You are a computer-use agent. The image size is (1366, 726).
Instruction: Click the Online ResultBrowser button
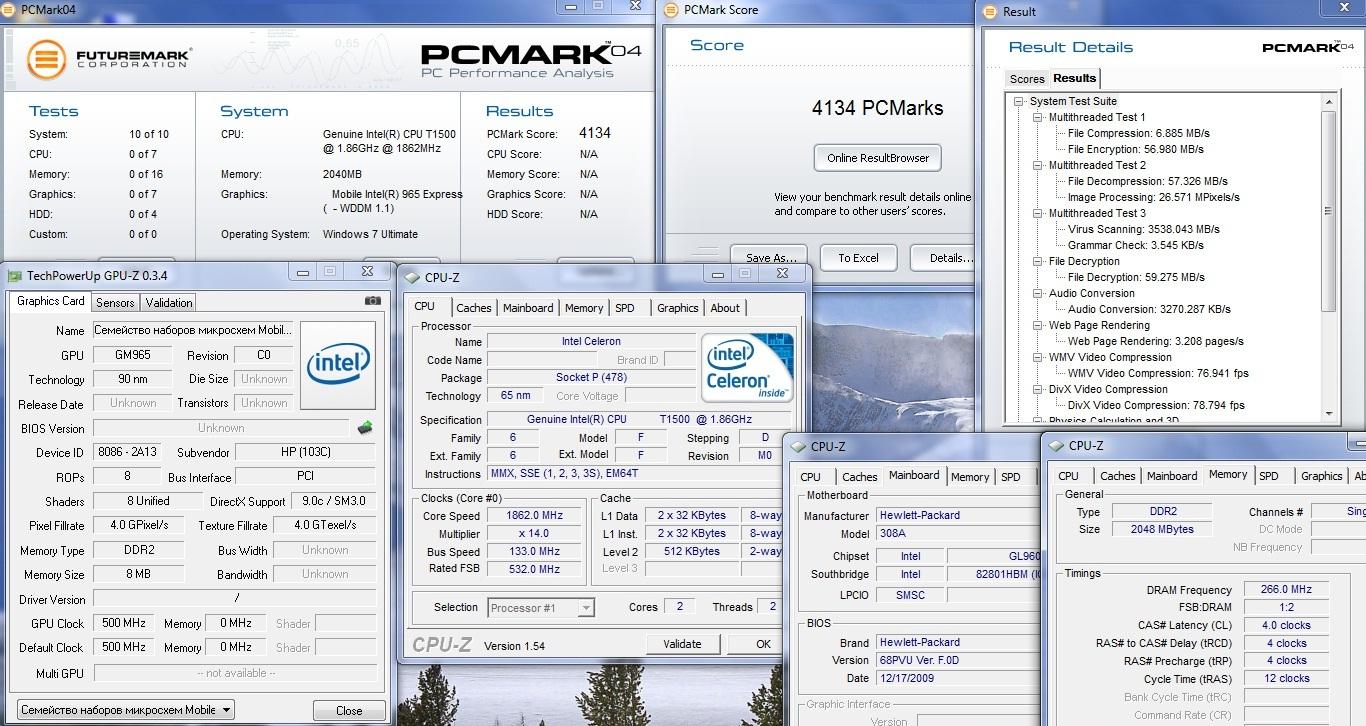pyautogui.click(x=878, y=158)
